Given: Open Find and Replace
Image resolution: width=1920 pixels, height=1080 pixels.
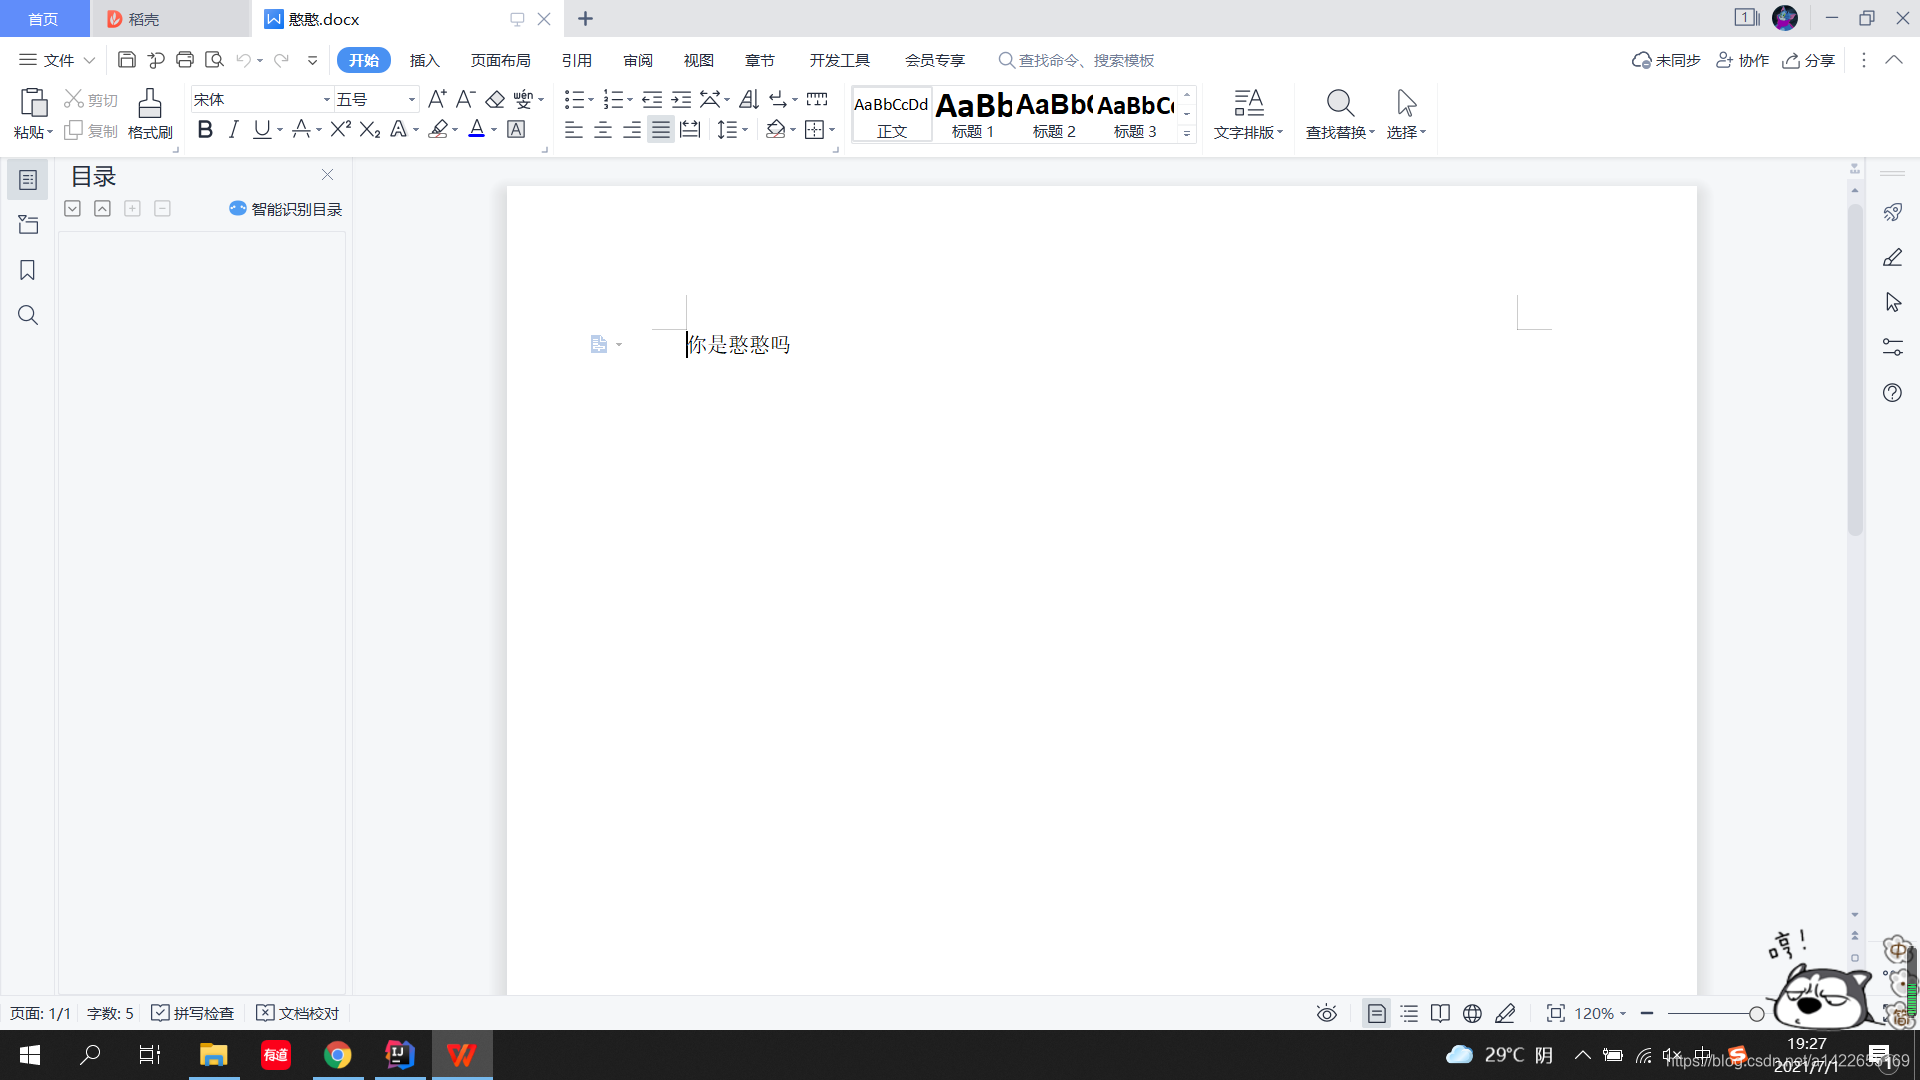Looking at the screenshot, I should 1339,113.
